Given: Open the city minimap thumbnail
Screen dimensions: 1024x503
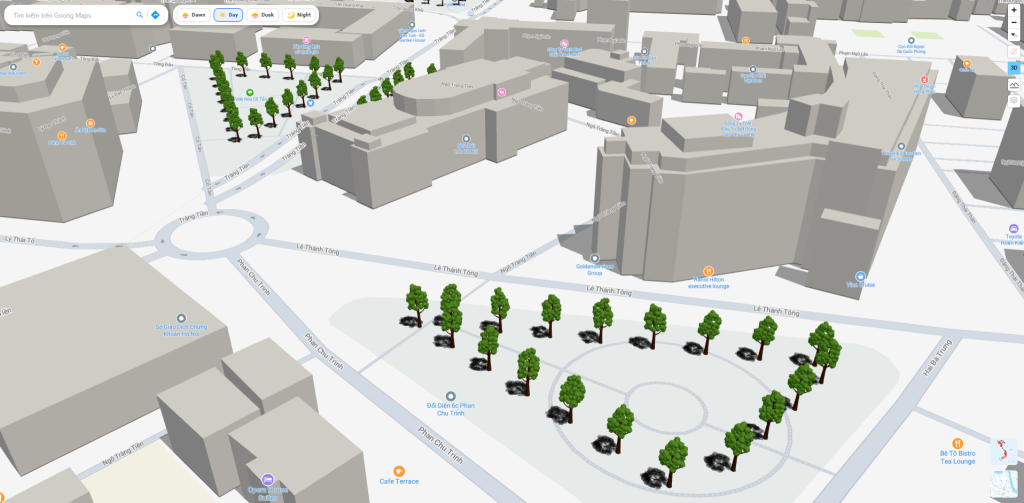Looking at the screenshot, I should click(x=1003, y=484).
